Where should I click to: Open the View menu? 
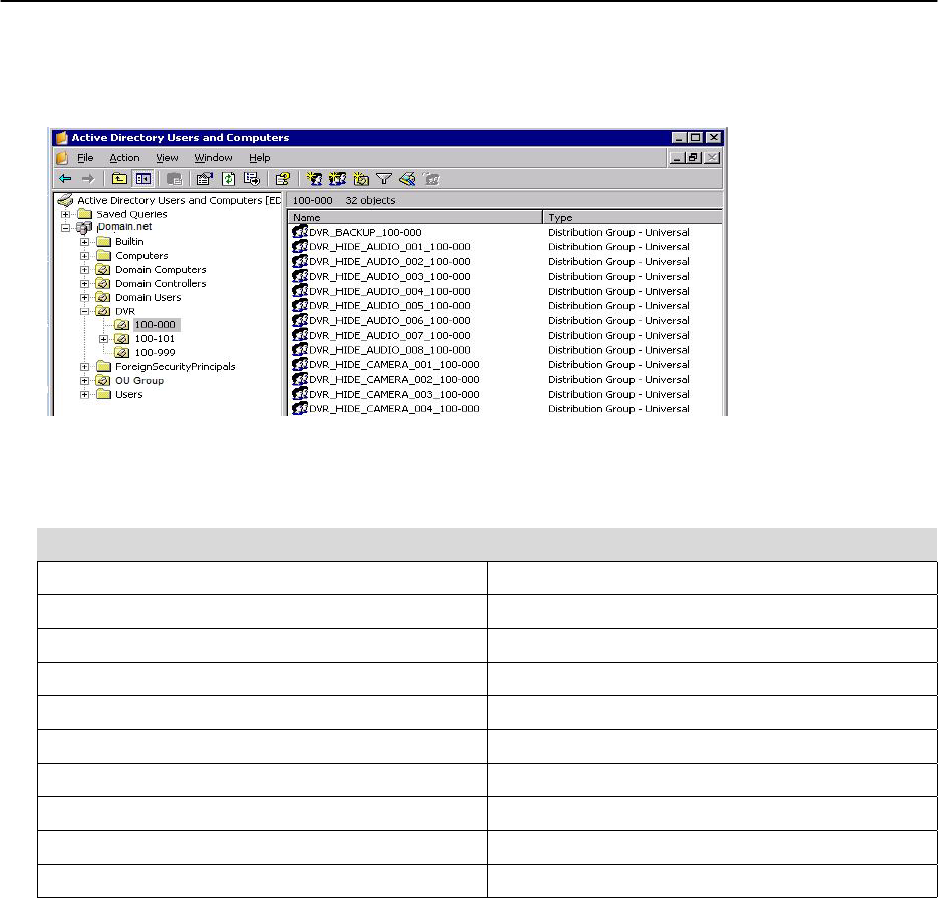click(167, 158)
